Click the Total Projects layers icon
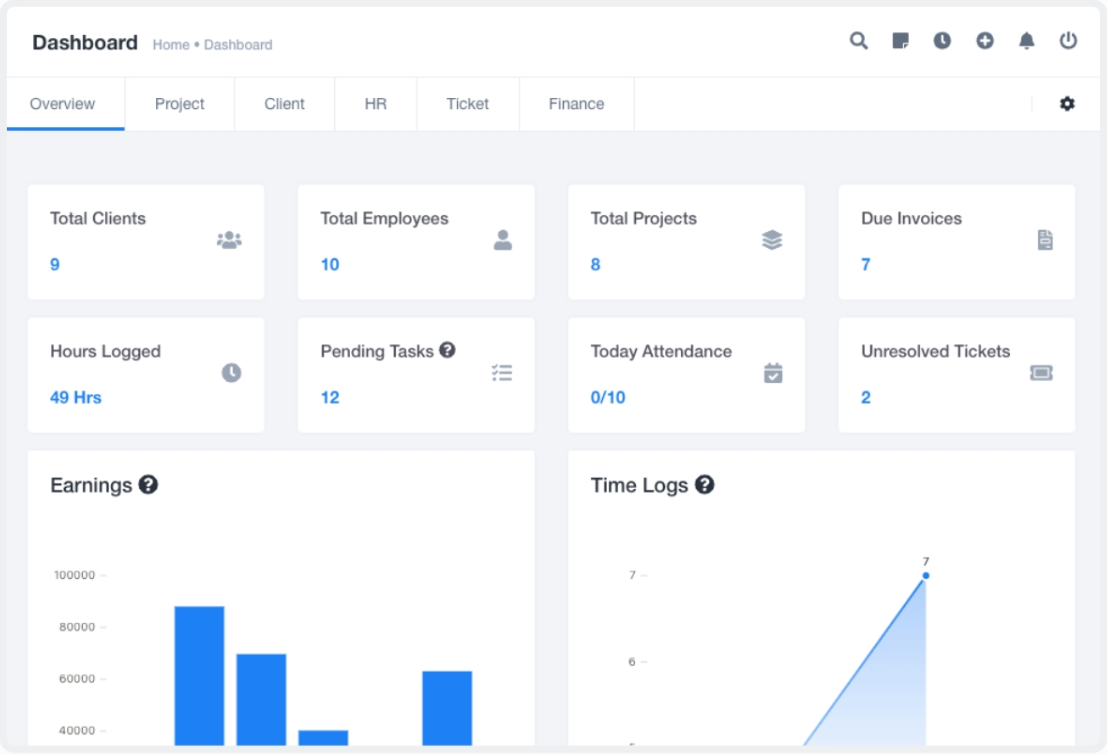The height and width of the screenshot is (755, 1107). click(x=772, y=240)
